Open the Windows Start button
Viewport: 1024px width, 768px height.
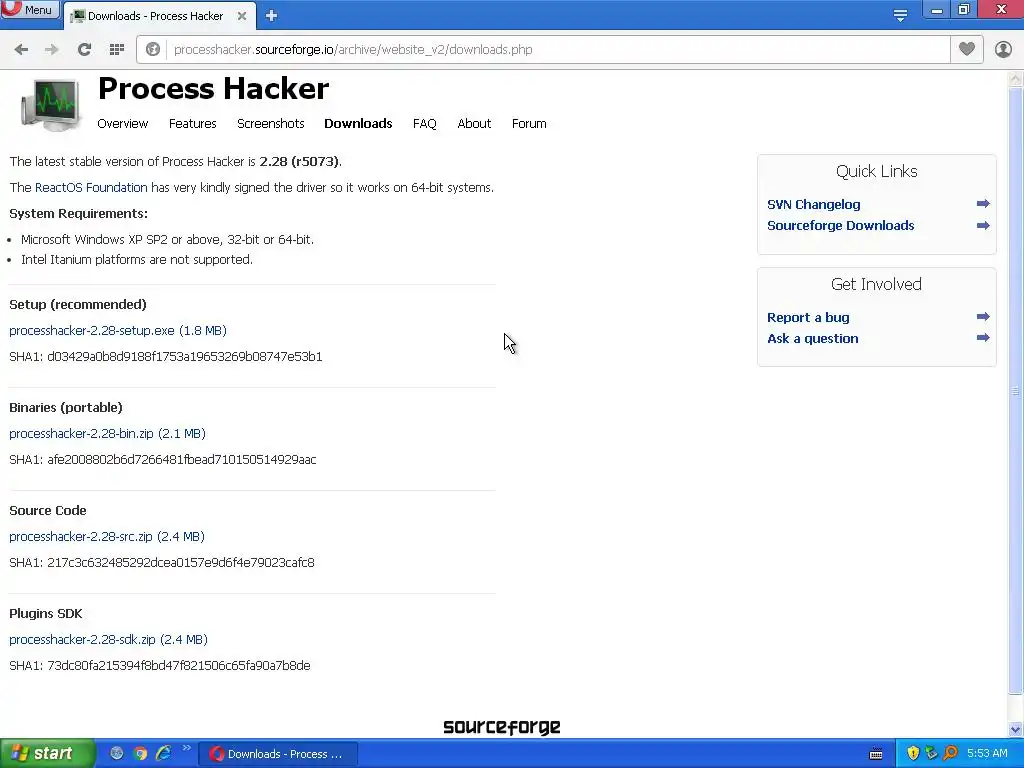click(47, 753)
